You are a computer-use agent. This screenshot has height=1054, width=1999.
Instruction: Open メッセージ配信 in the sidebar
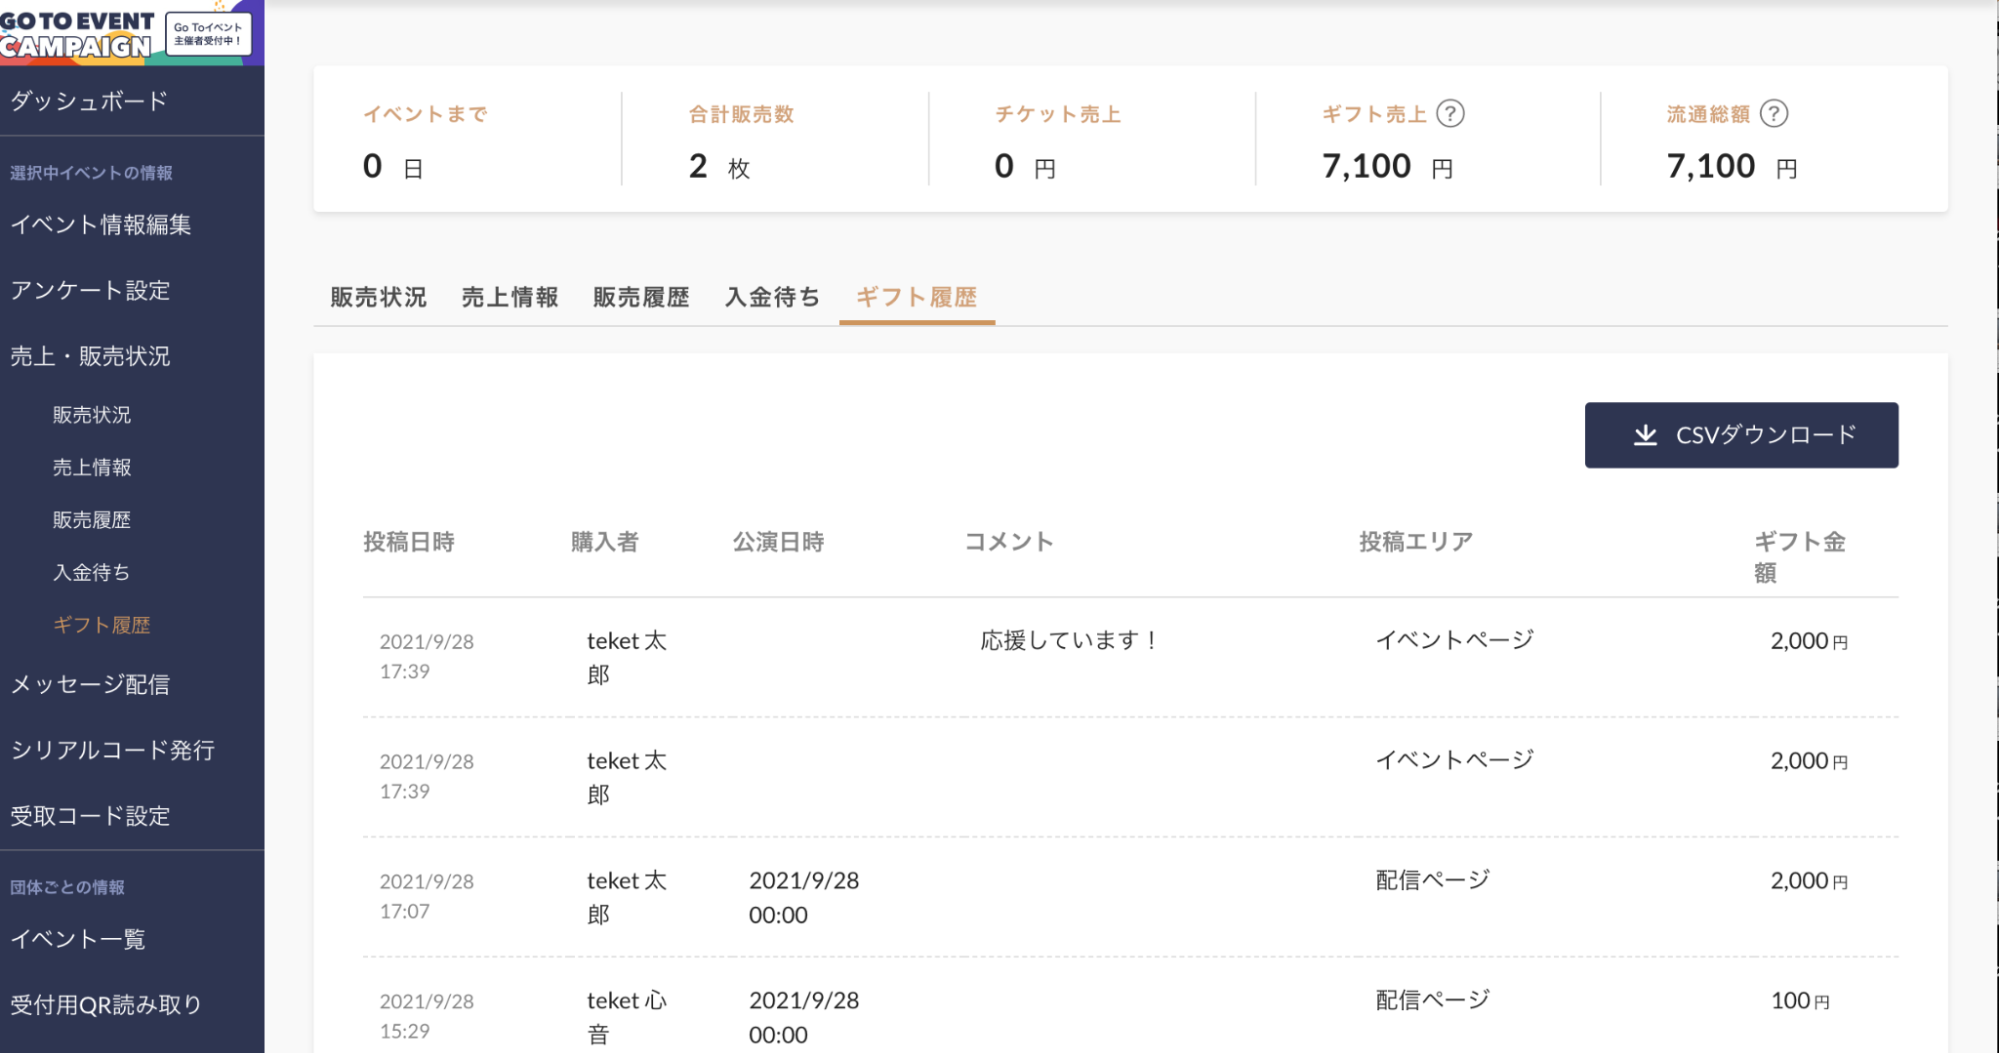click(90, 685)
